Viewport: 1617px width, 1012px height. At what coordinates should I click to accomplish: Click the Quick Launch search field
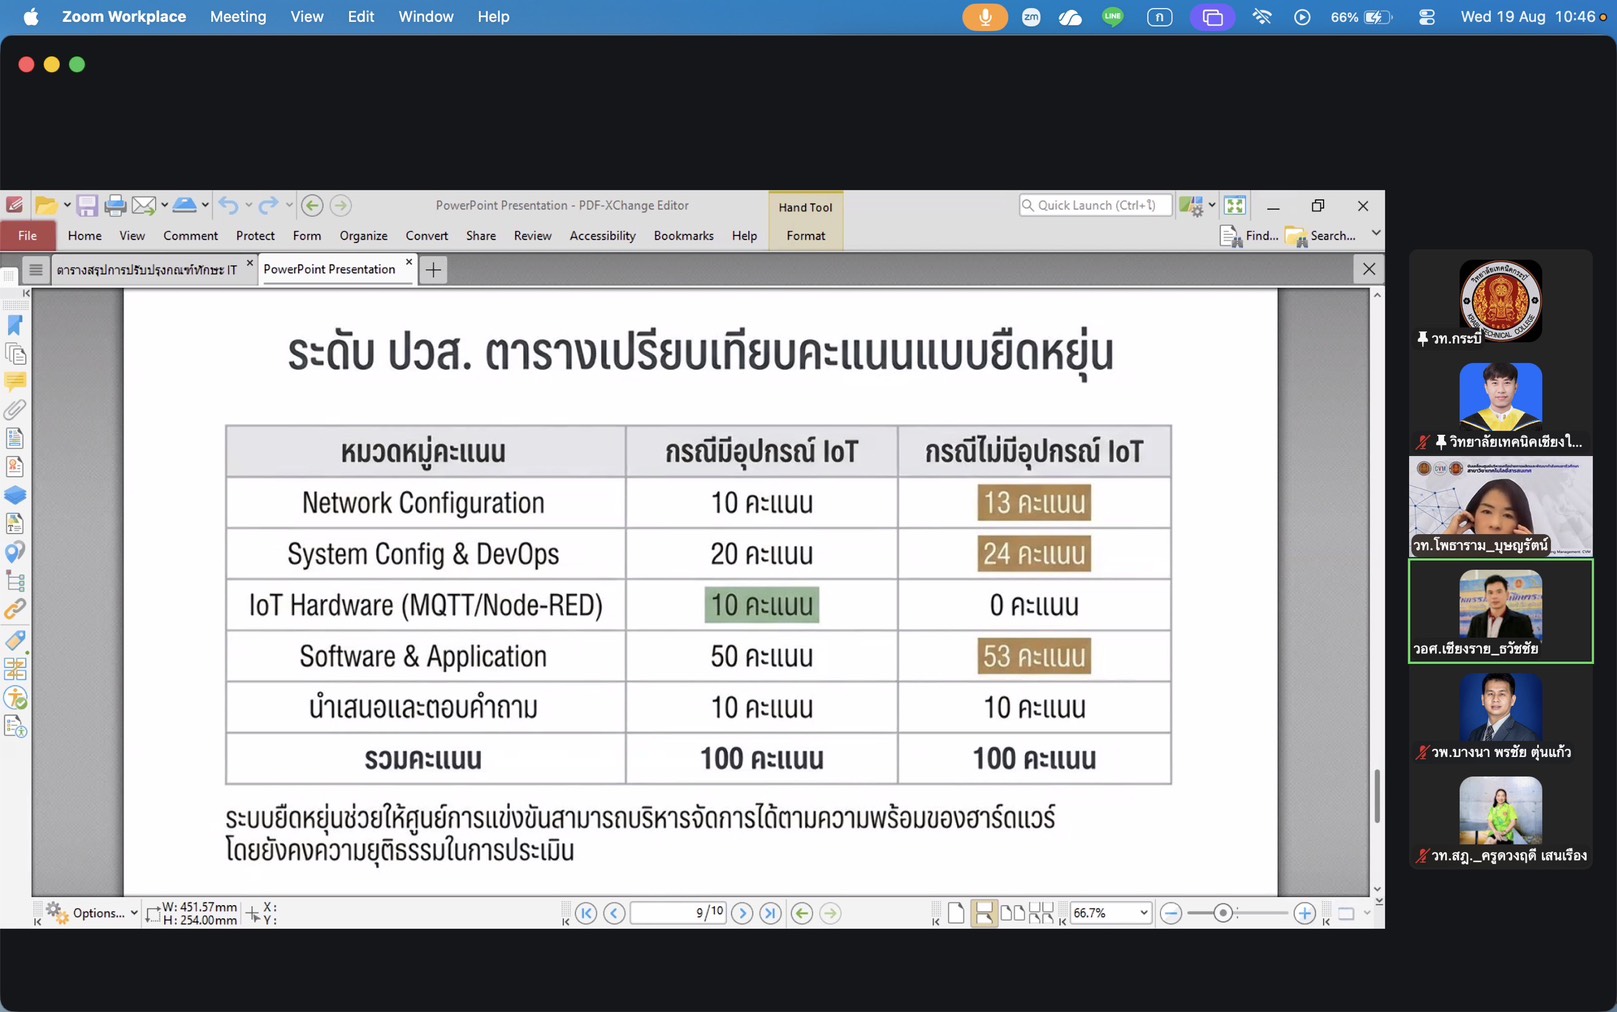[1095, 206]
